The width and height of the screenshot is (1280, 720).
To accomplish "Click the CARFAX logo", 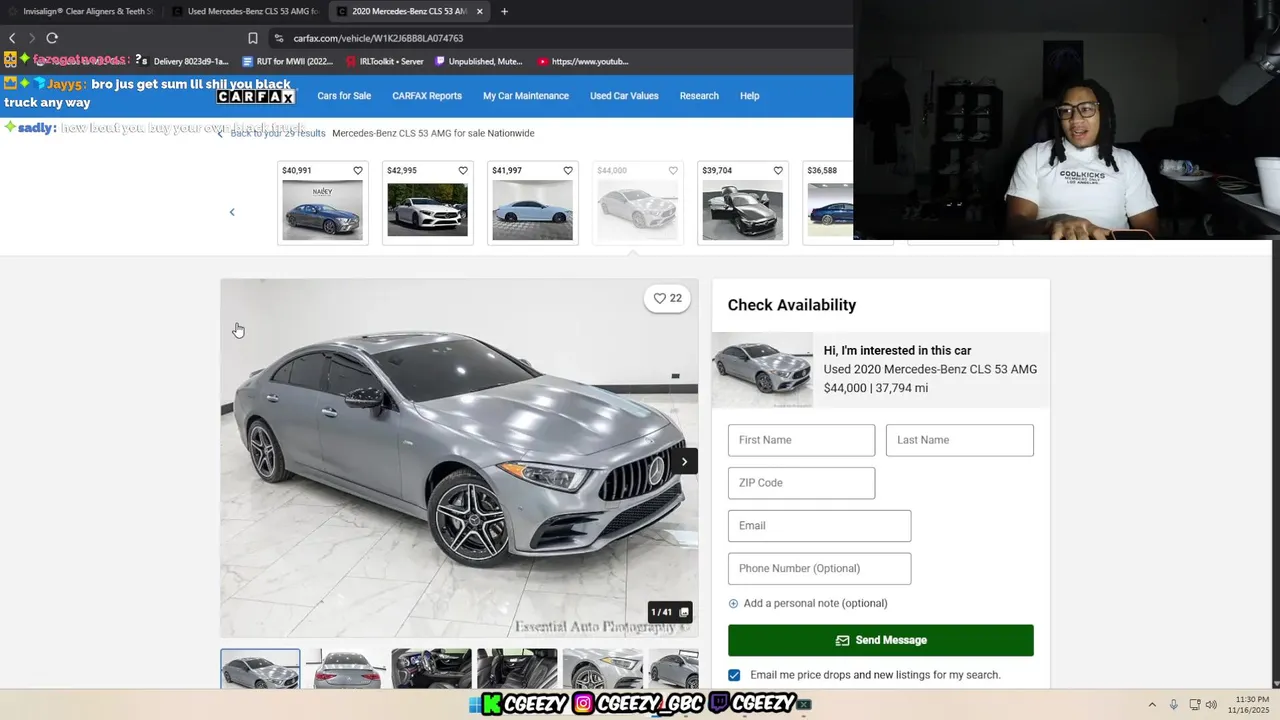I will pos(256,96).
